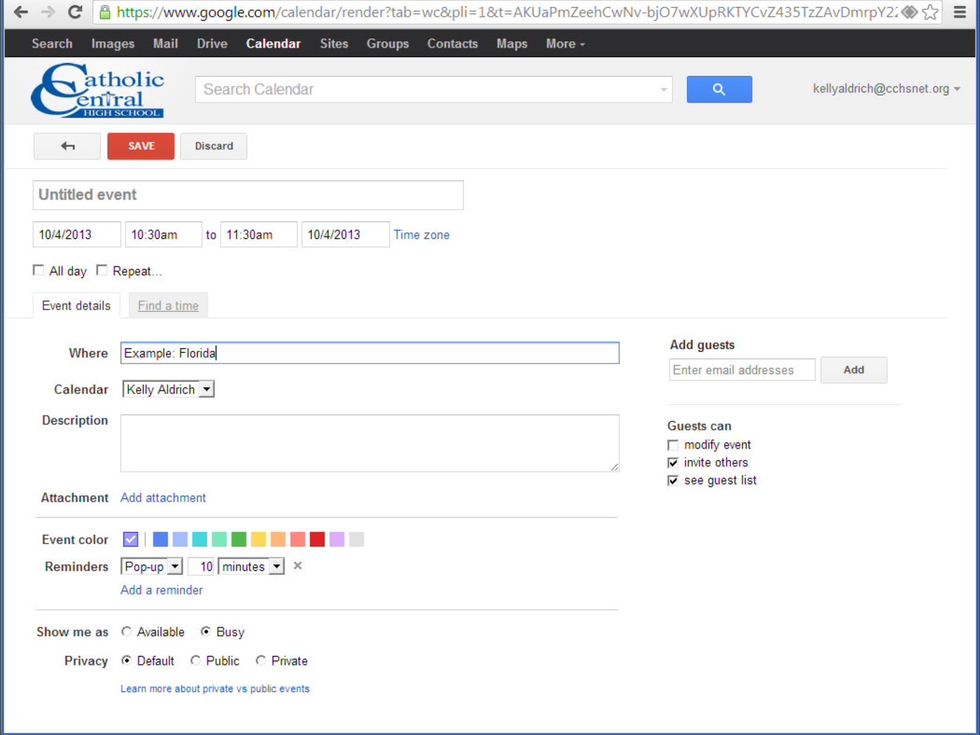Screen dimensions: 980x735
Task: Click the back arrow button
Action: point(67,146)
